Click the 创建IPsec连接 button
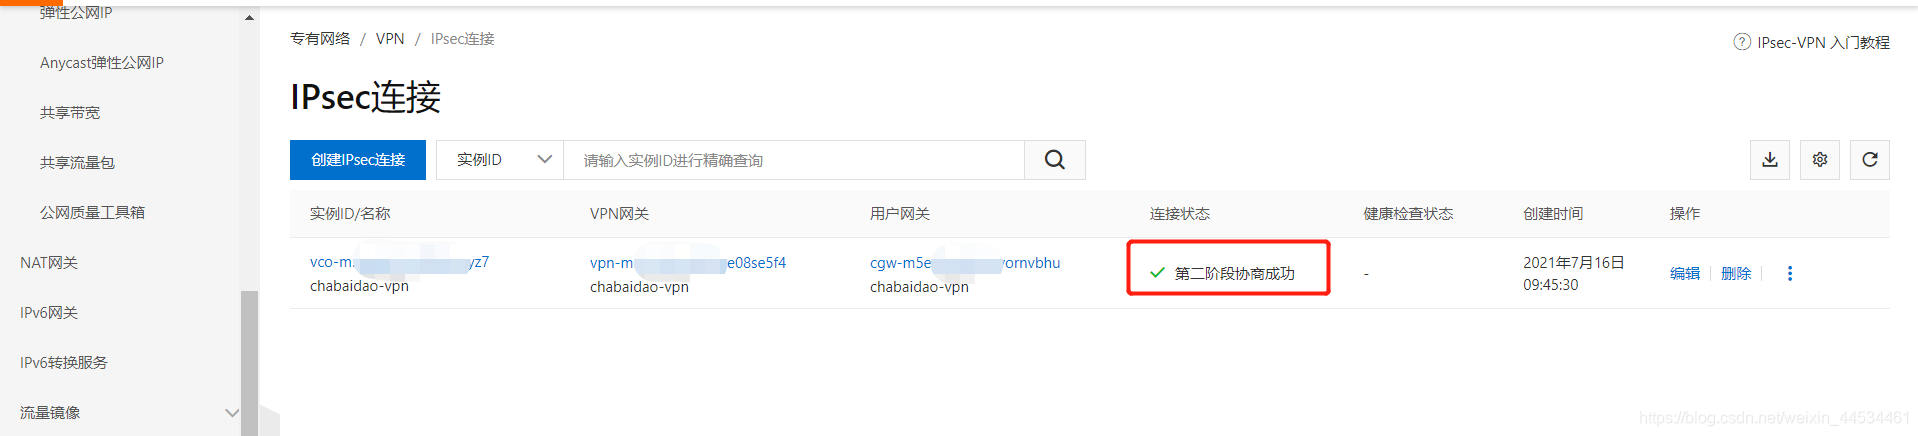Image resolution: width=1918 pixels, height=436 pixels. (x=358, y=160)
